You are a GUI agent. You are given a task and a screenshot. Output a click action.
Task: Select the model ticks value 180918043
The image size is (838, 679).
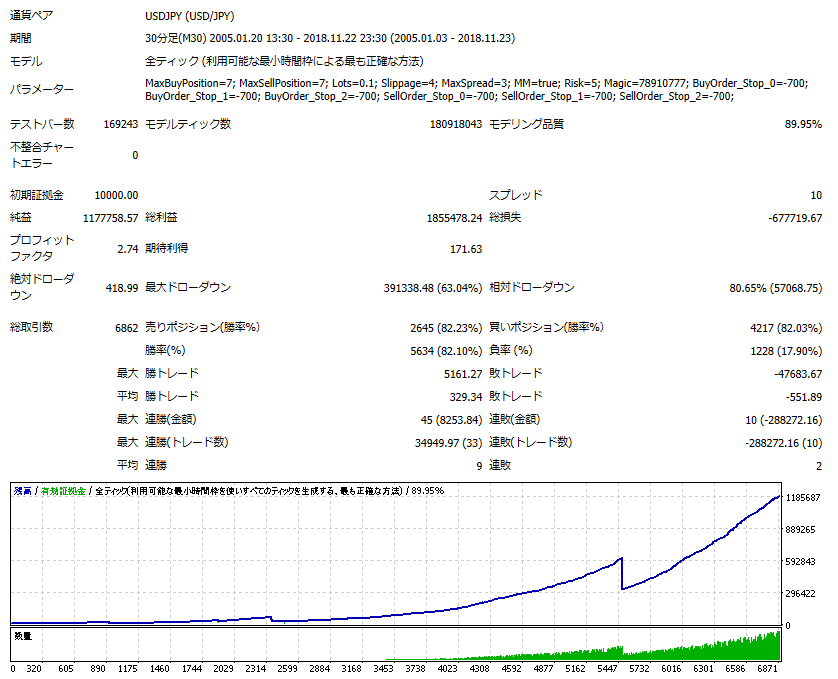pyautogui.click(x=456, y=125)
